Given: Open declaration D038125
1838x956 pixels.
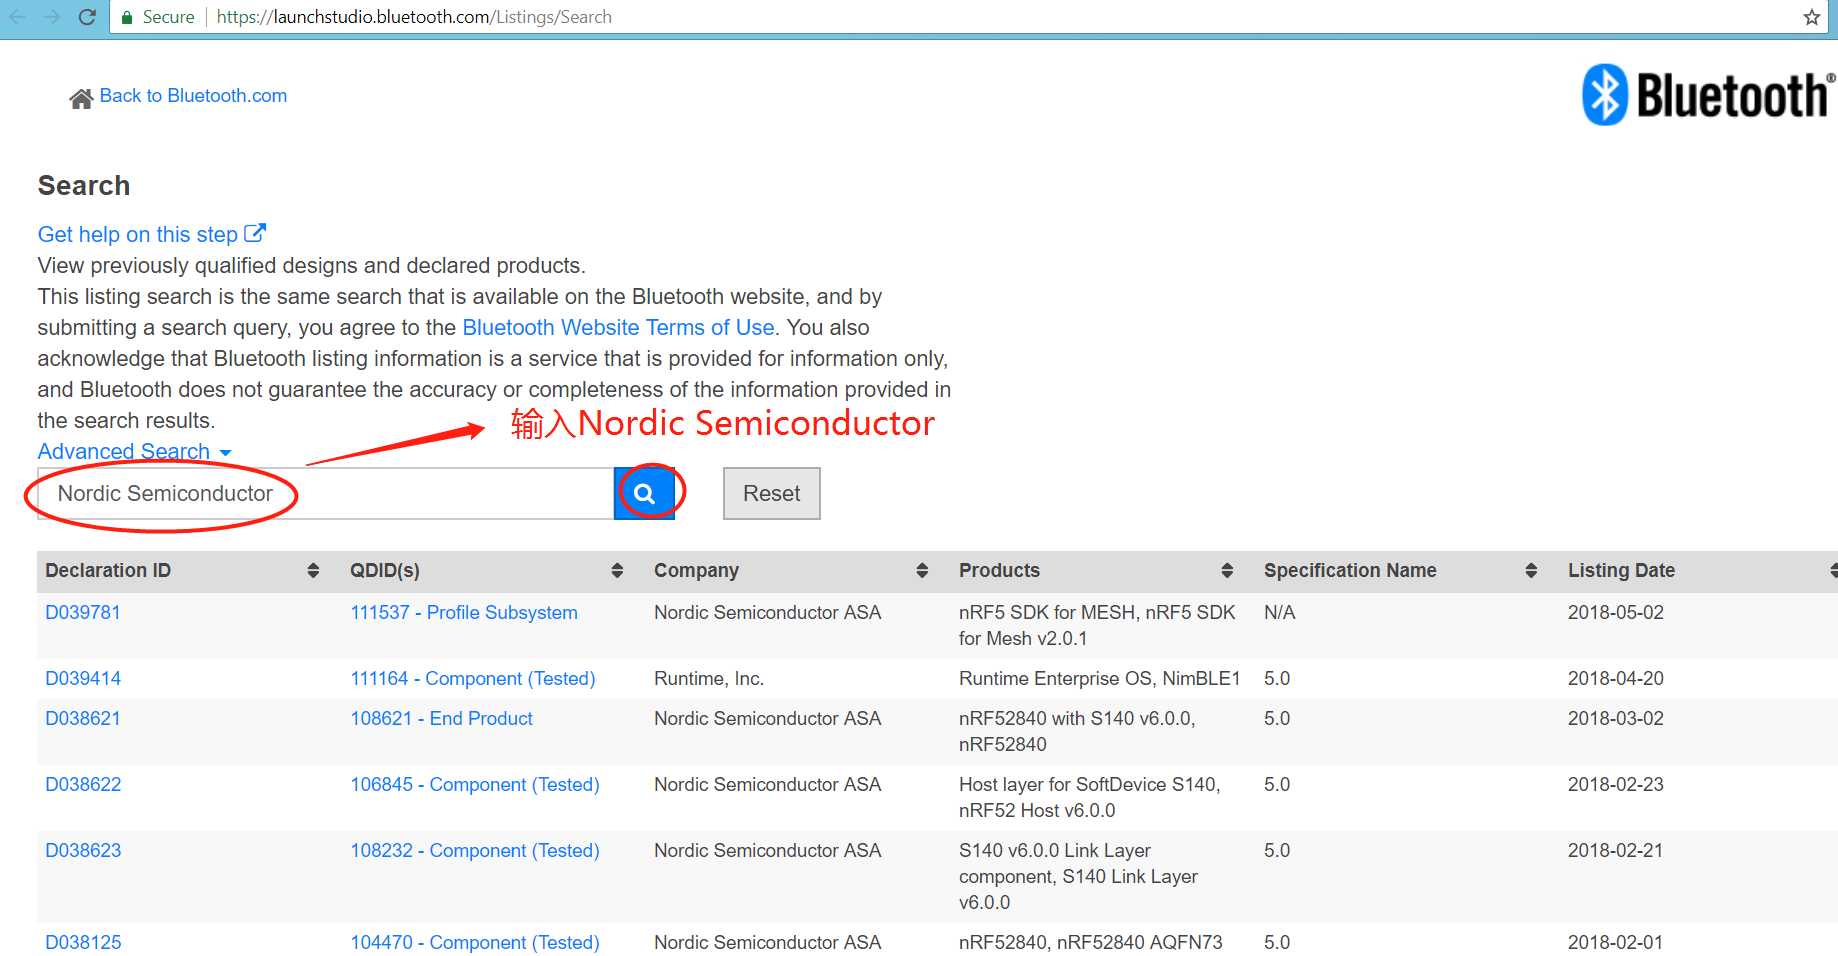Looking at the screenshot, I should (83, 942).
